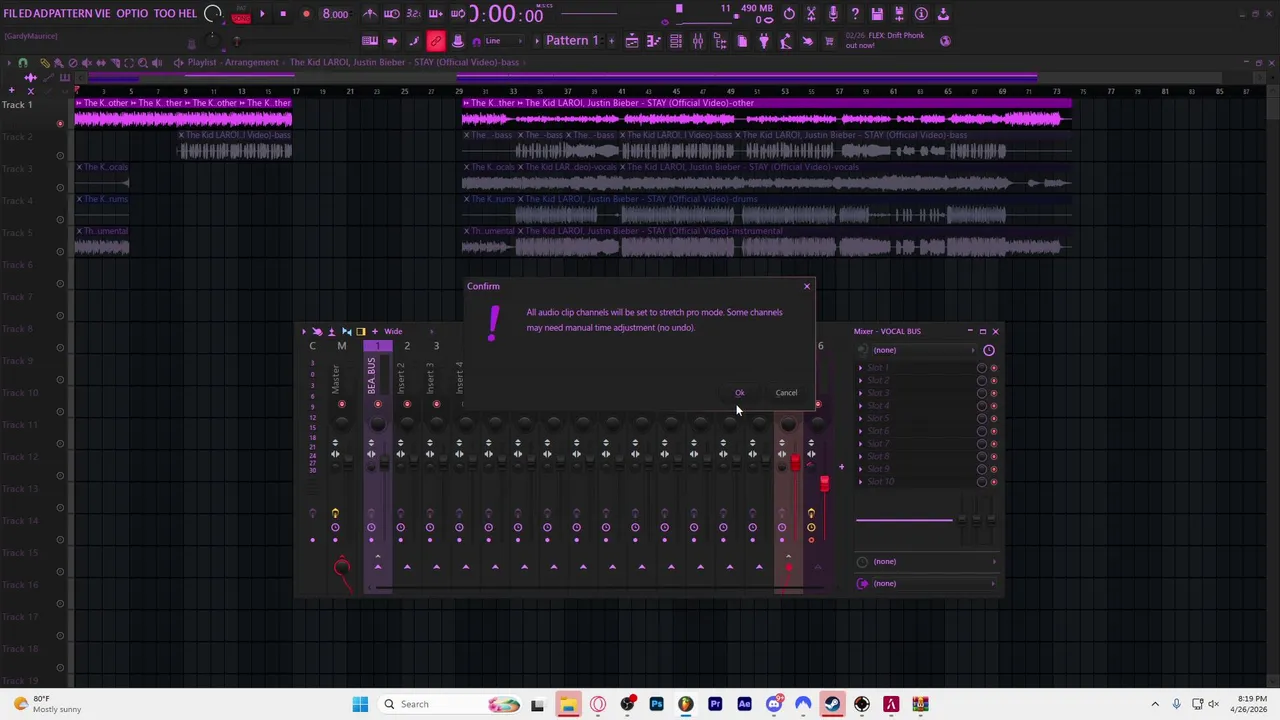Mute Track 2 in the playlist
This screenshot has height=720, width=1280.
60,155
